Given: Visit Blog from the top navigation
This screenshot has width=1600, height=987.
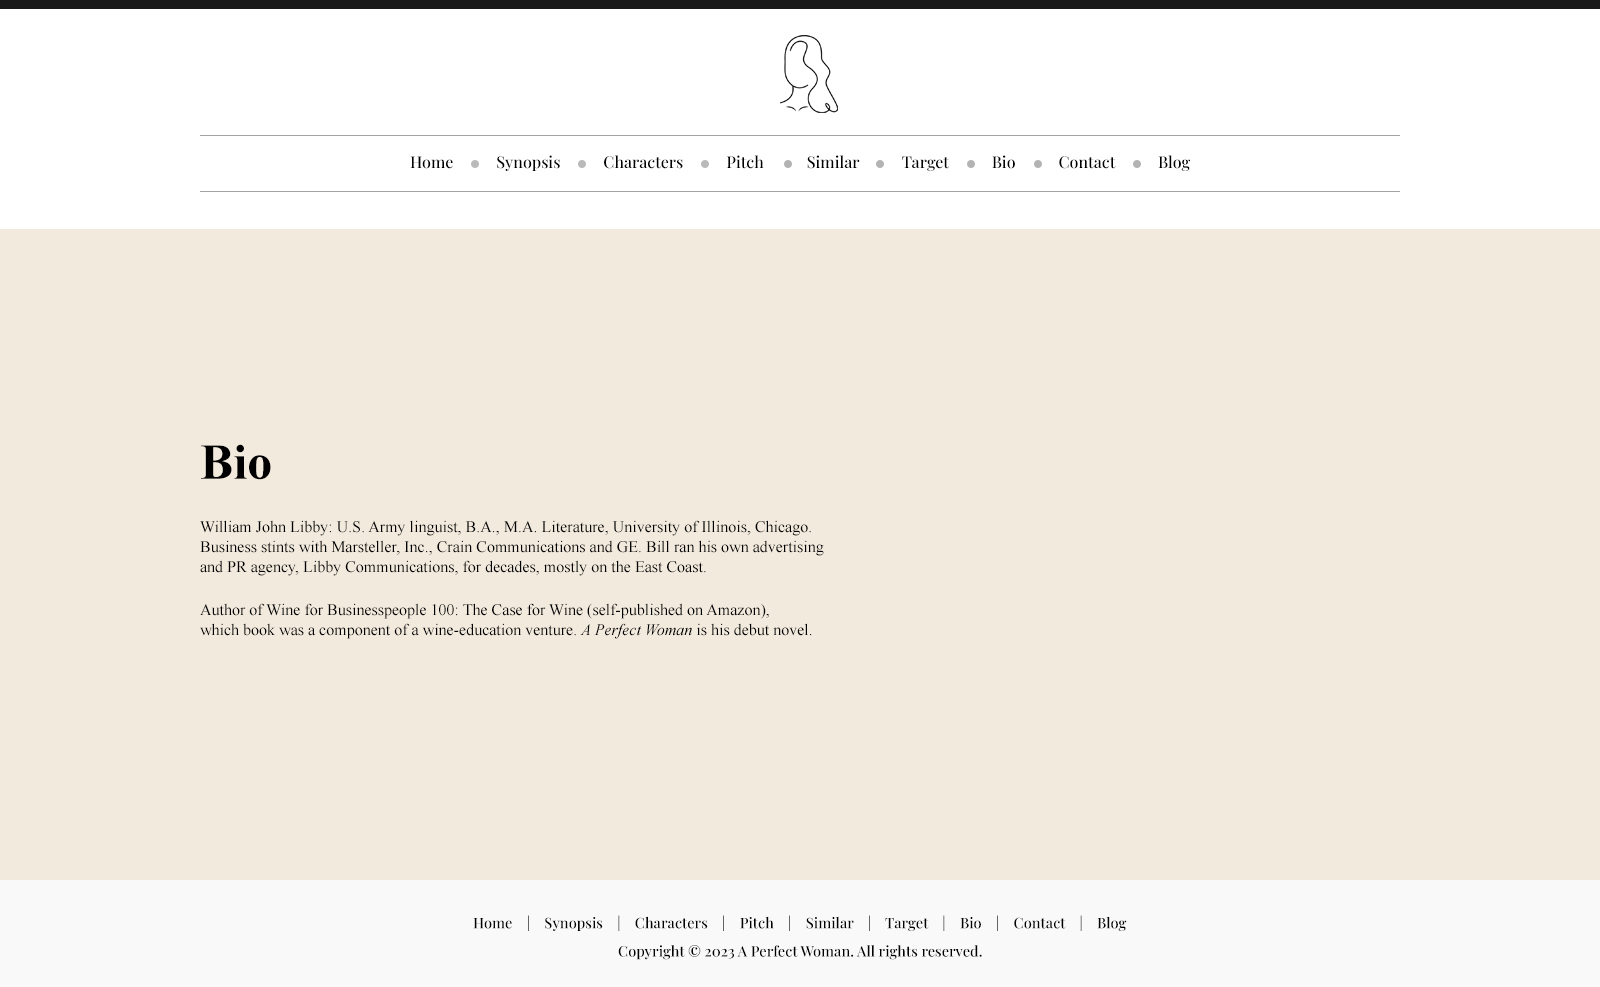Looking at the screenshot, I should 1173,162.
